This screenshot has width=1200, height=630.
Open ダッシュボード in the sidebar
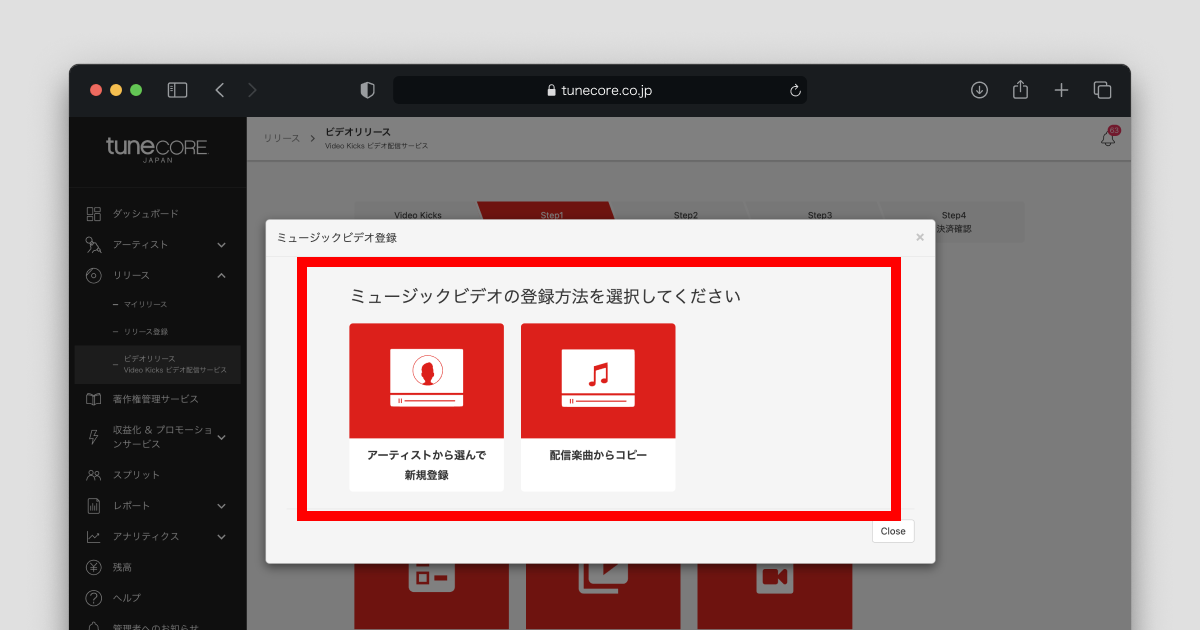point(145,214)
